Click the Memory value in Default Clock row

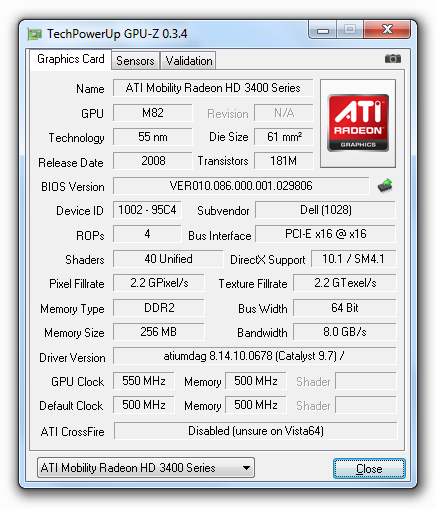[x=256, y=405]
